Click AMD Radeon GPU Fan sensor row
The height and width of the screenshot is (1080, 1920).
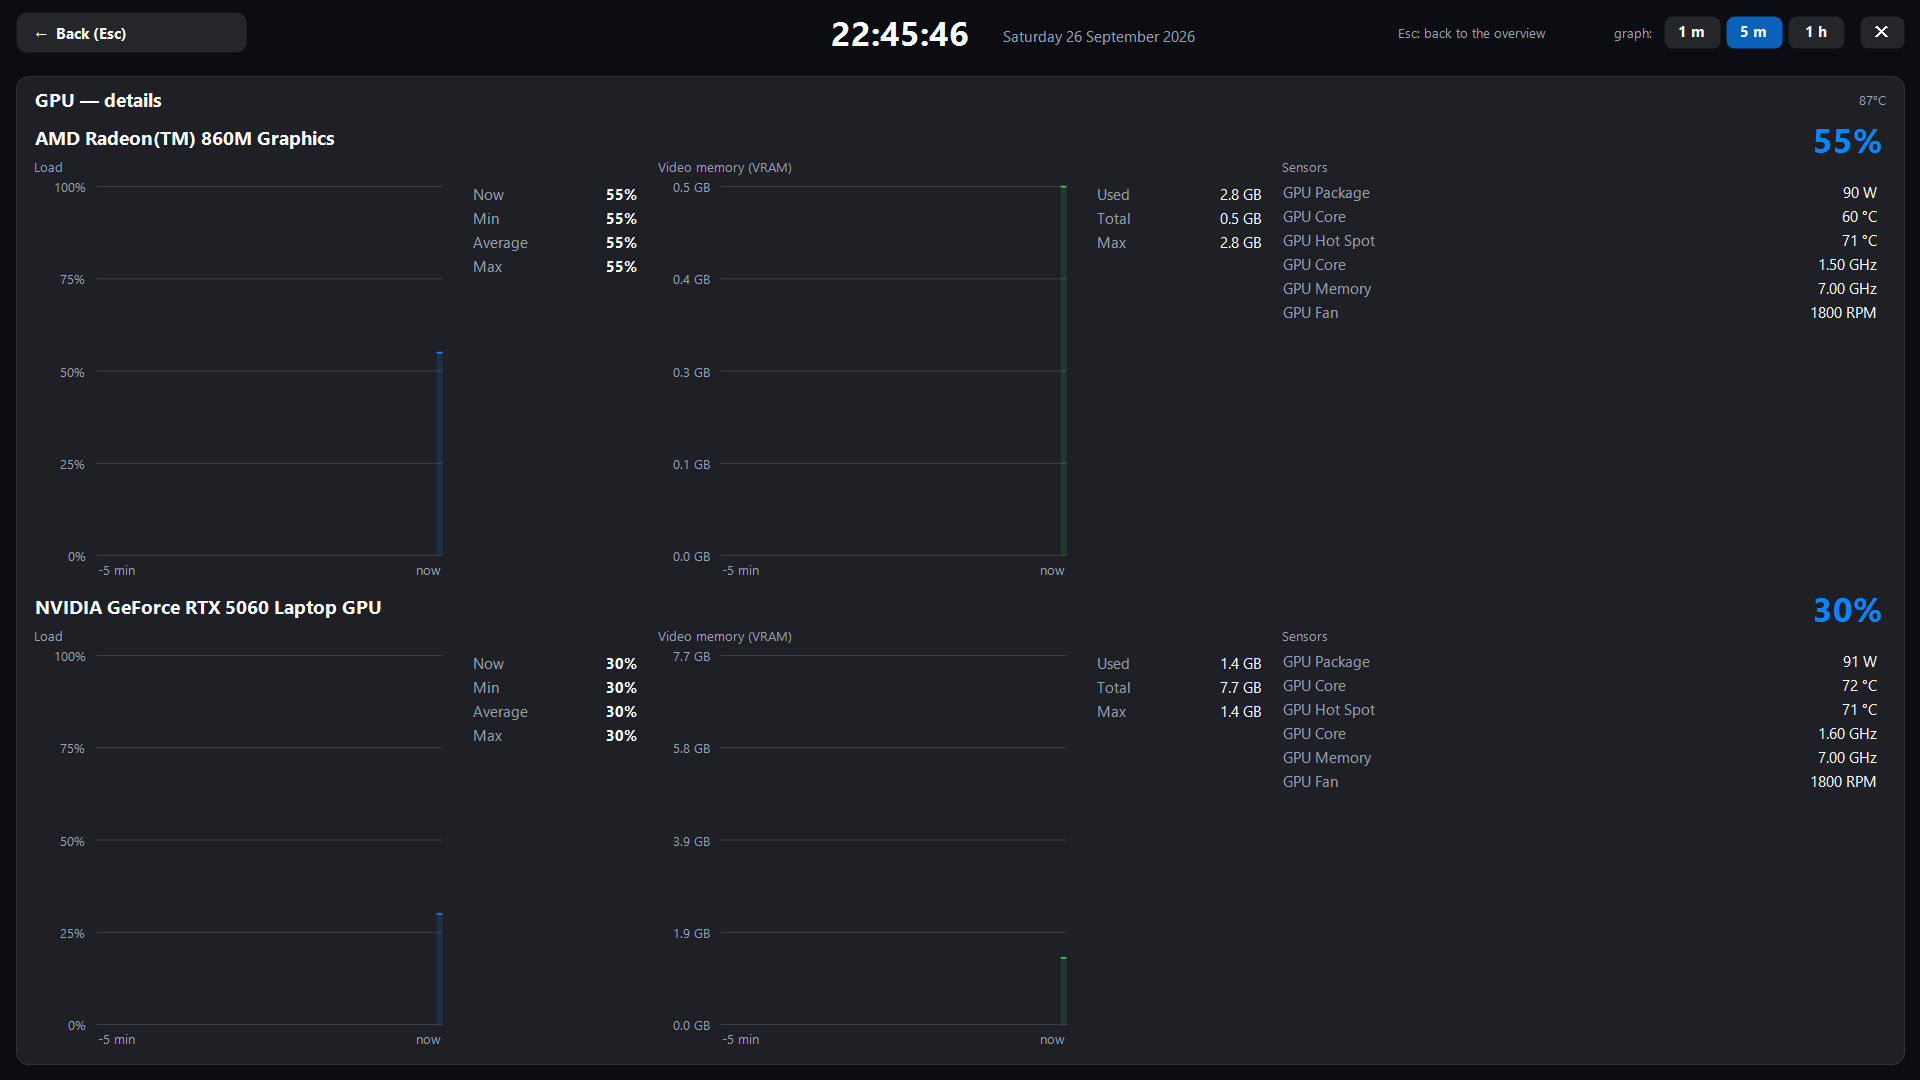click(x=1580, y=313)
